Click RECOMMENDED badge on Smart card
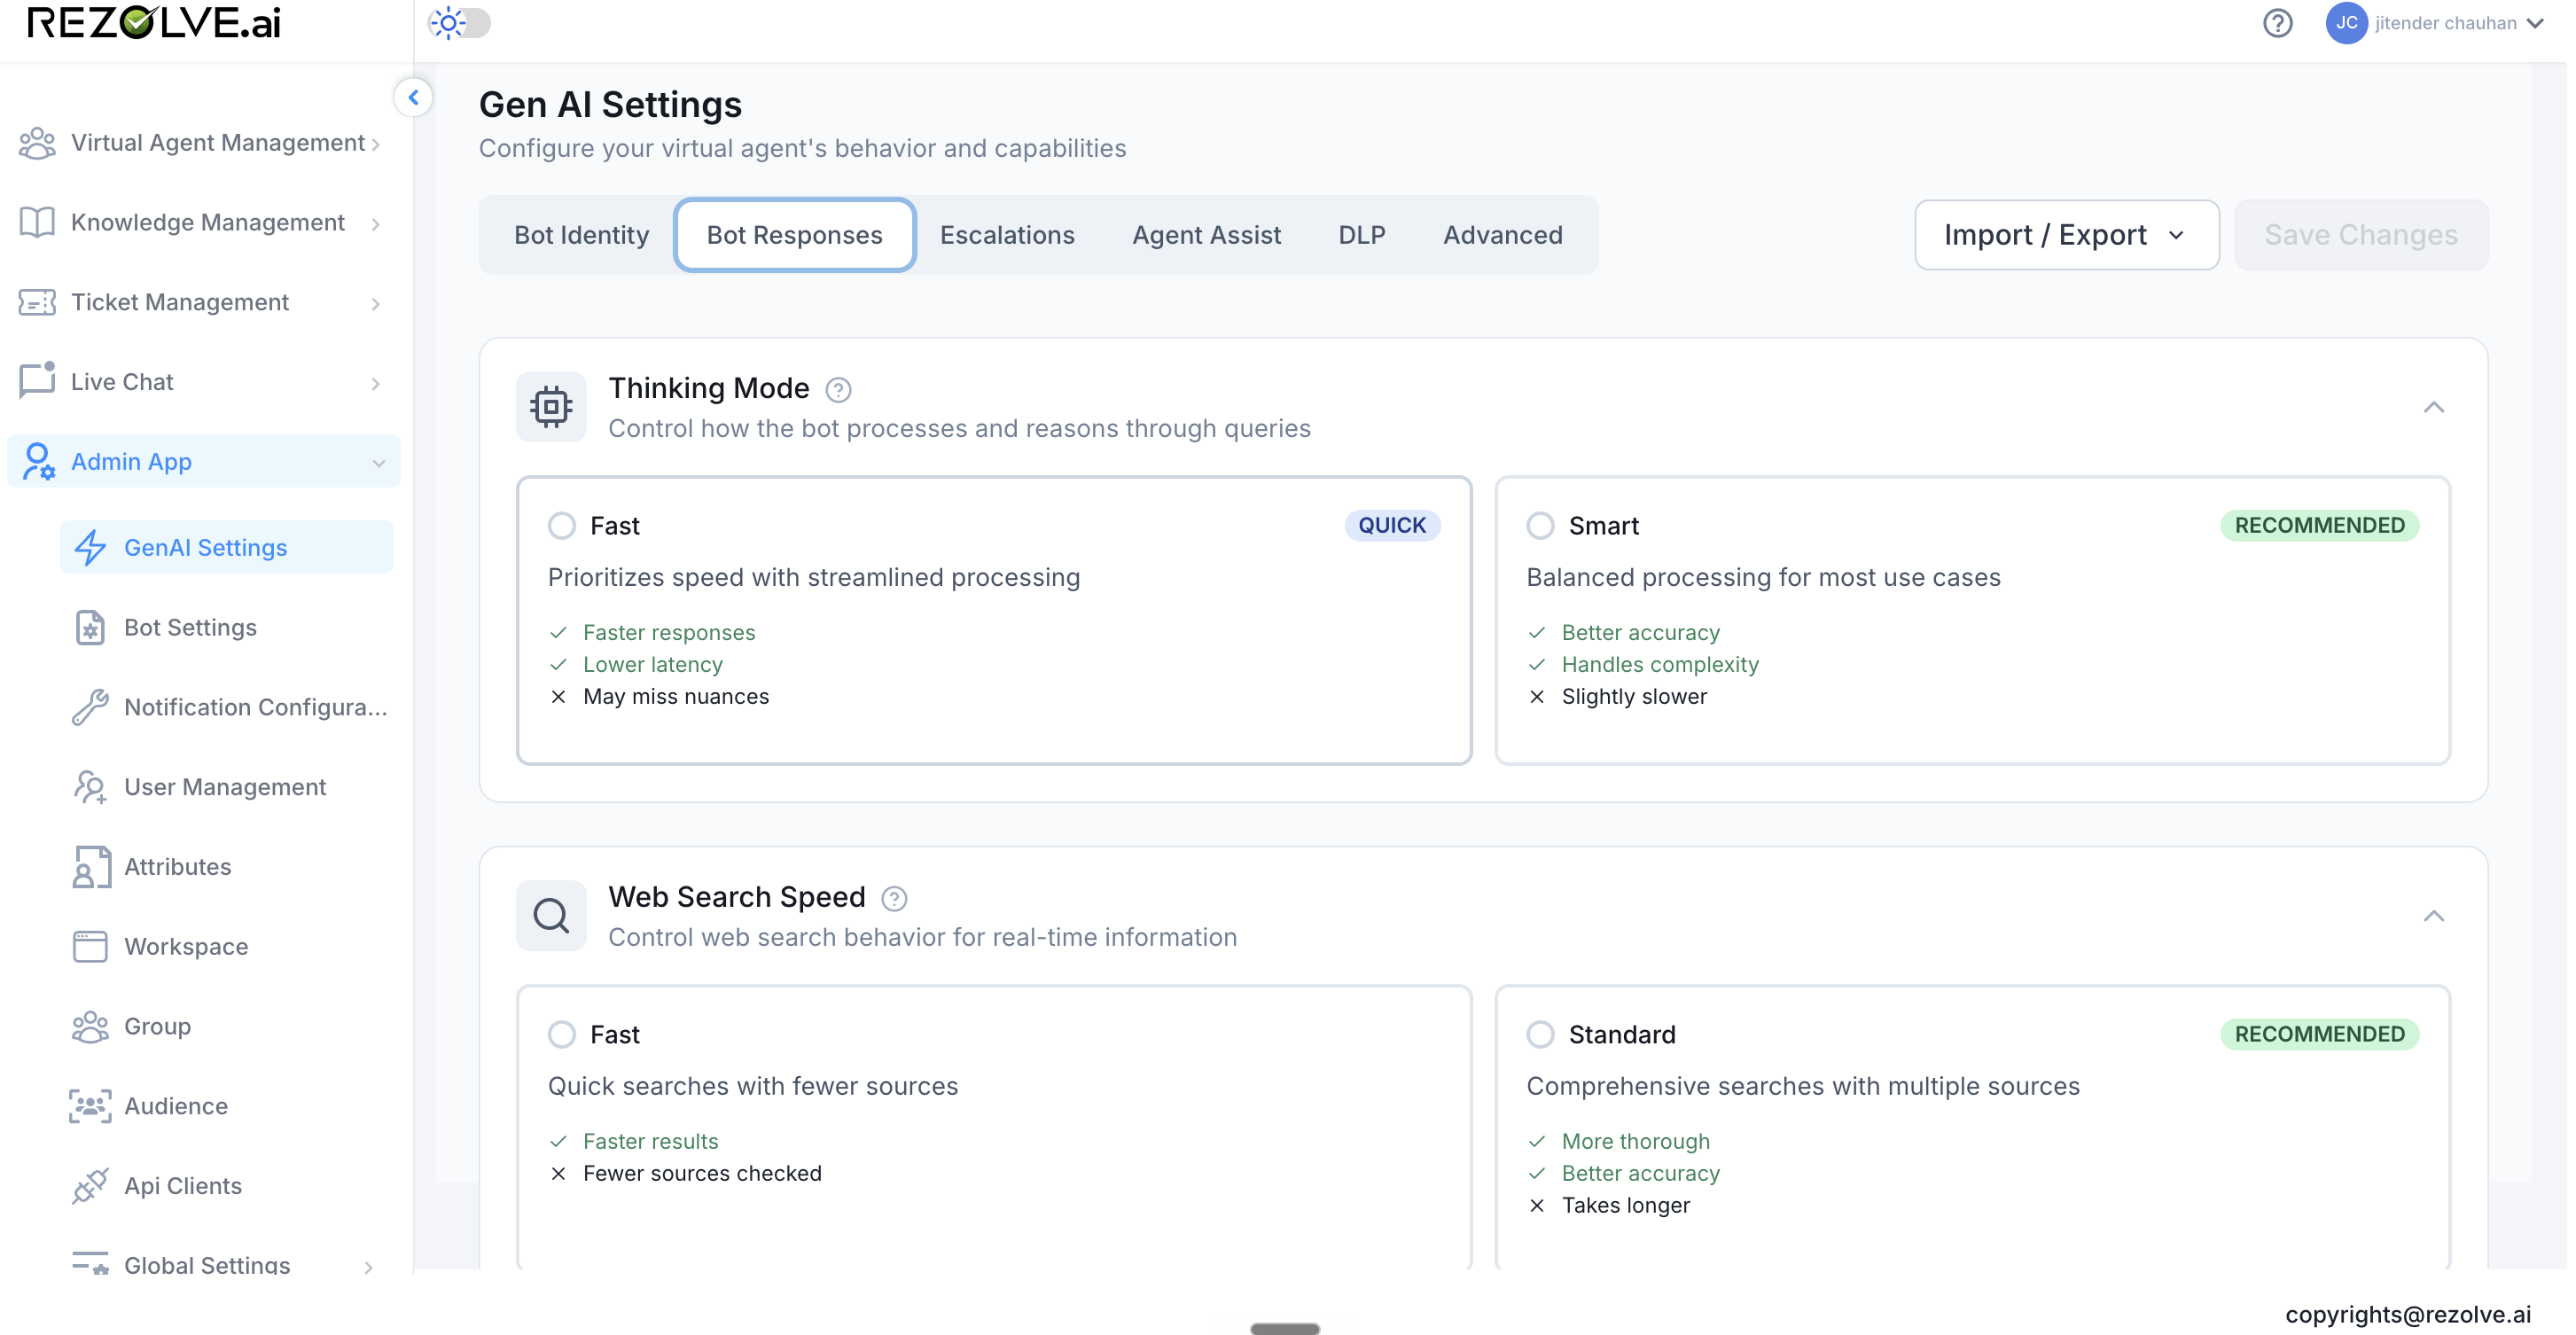 pos(2319,526)
